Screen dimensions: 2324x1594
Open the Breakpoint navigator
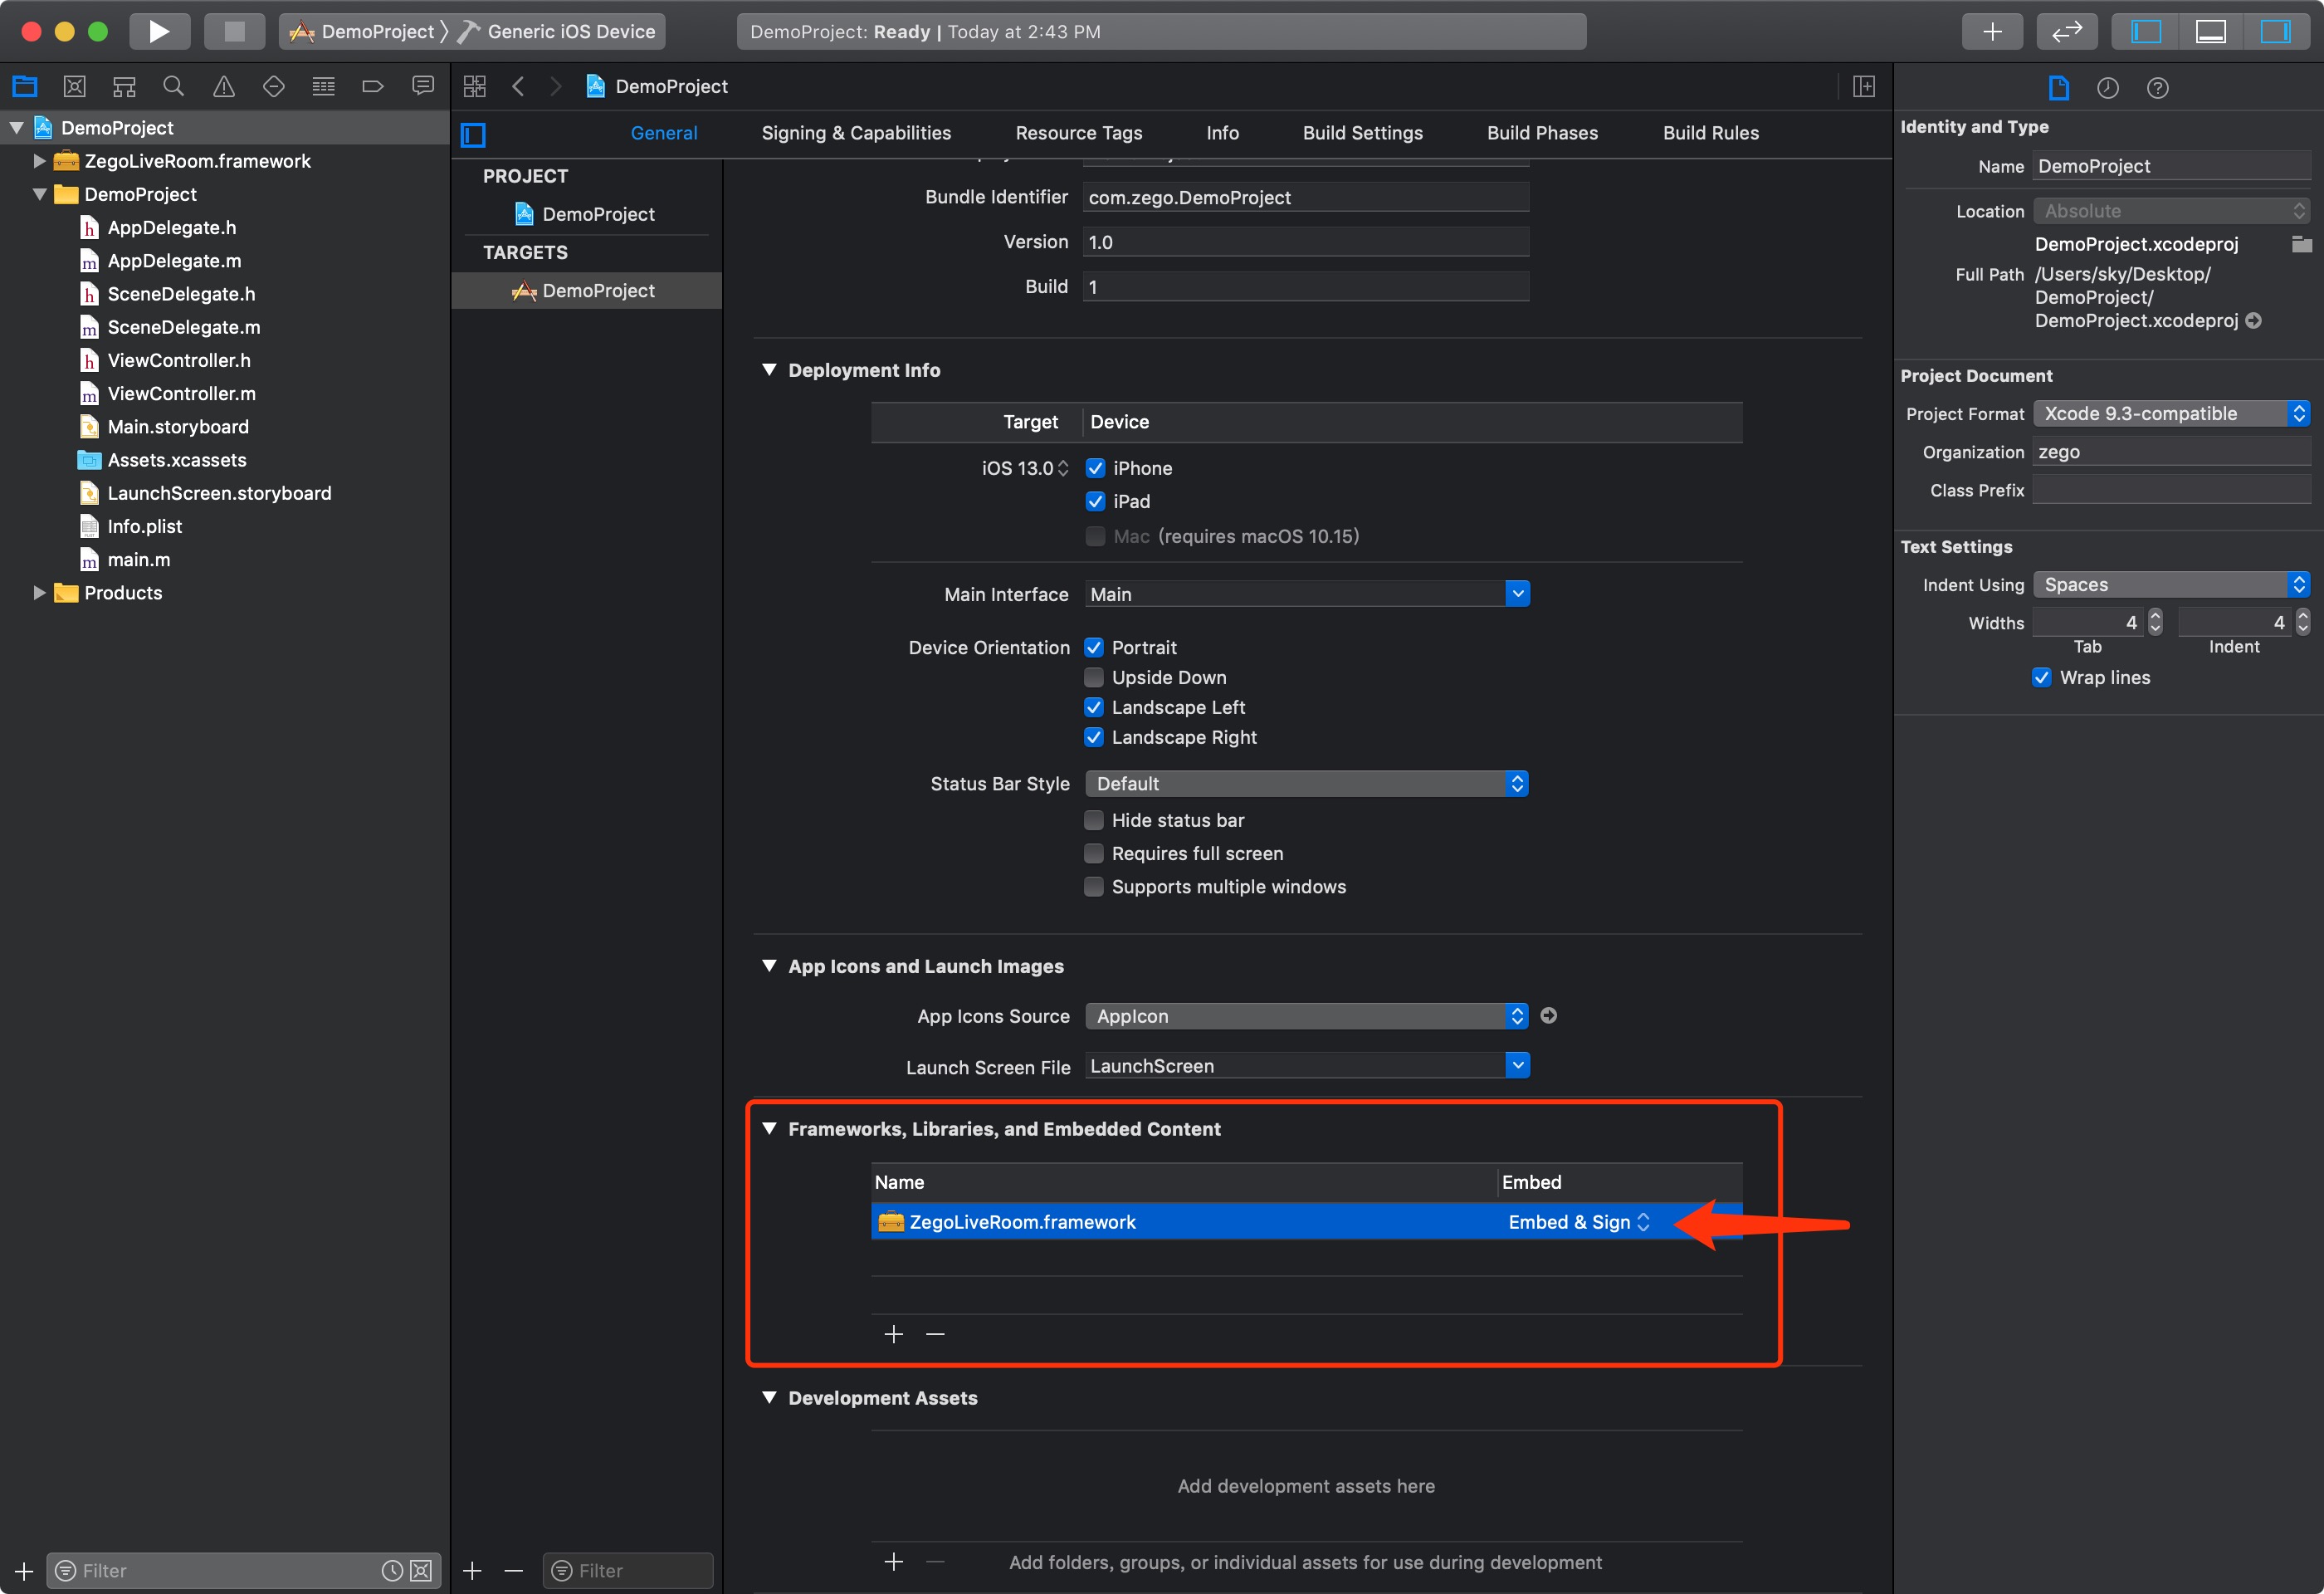(x=373, y=86)
